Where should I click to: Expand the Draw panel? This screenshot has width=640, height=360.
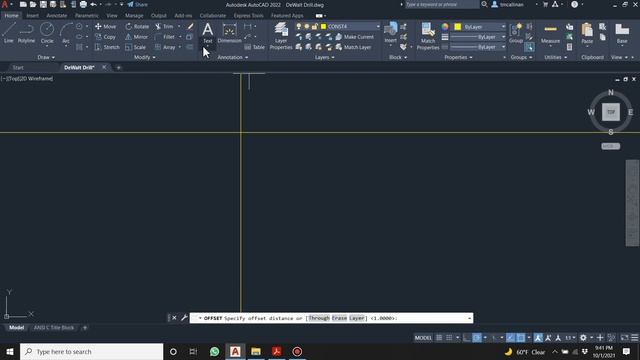(46, 58)
